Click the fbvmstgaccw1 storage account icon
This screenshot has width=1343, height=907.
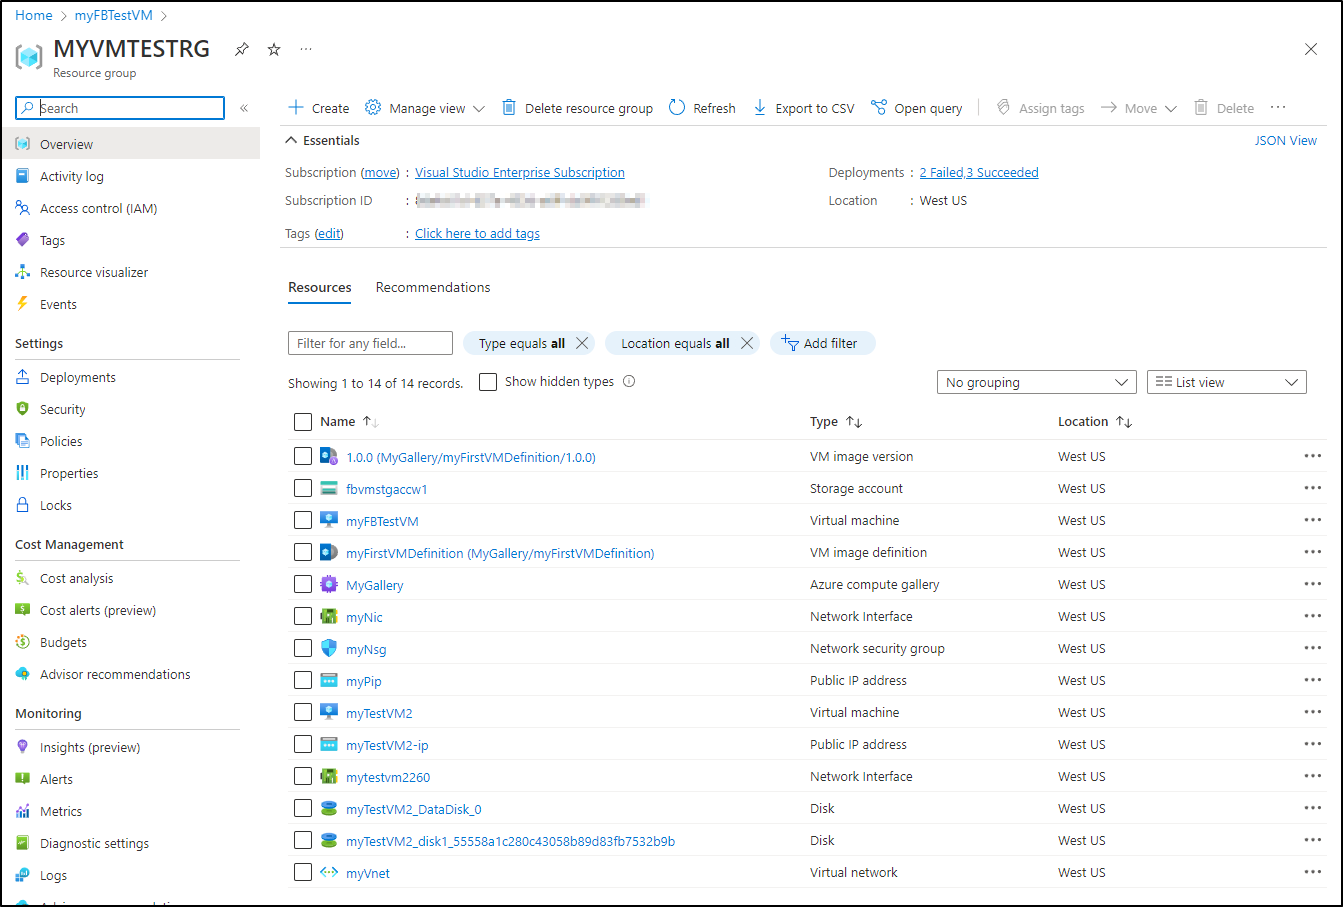click(329, 488)
